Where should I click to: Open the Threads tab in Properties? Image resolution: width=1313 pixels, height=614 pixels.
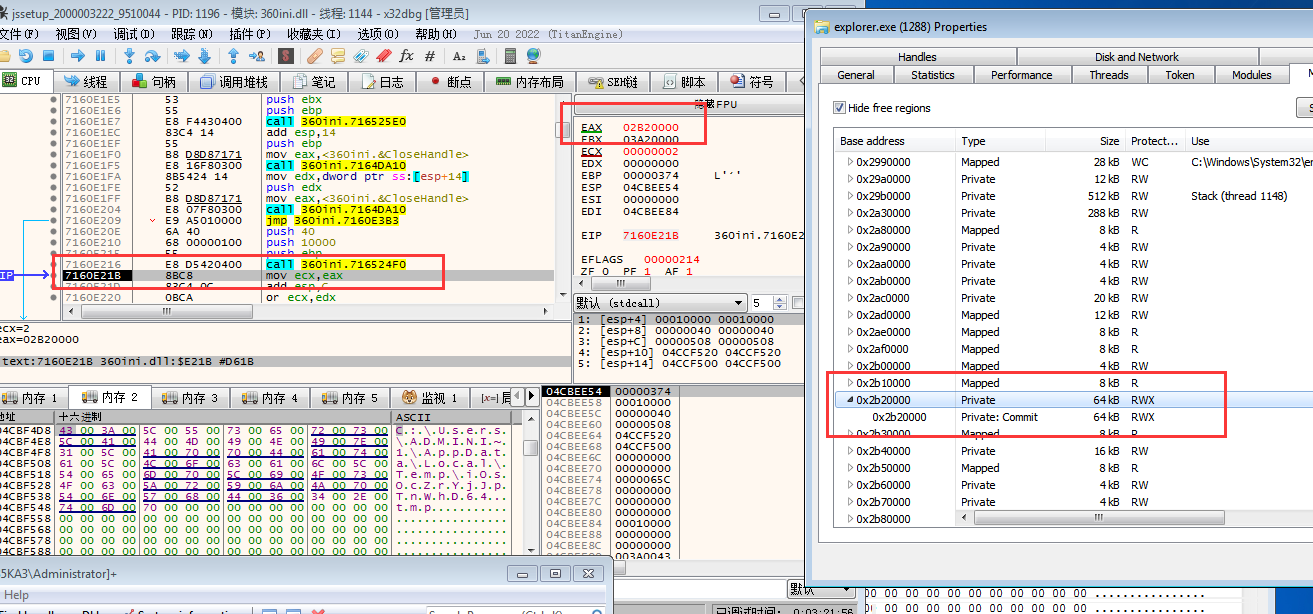1108,75
